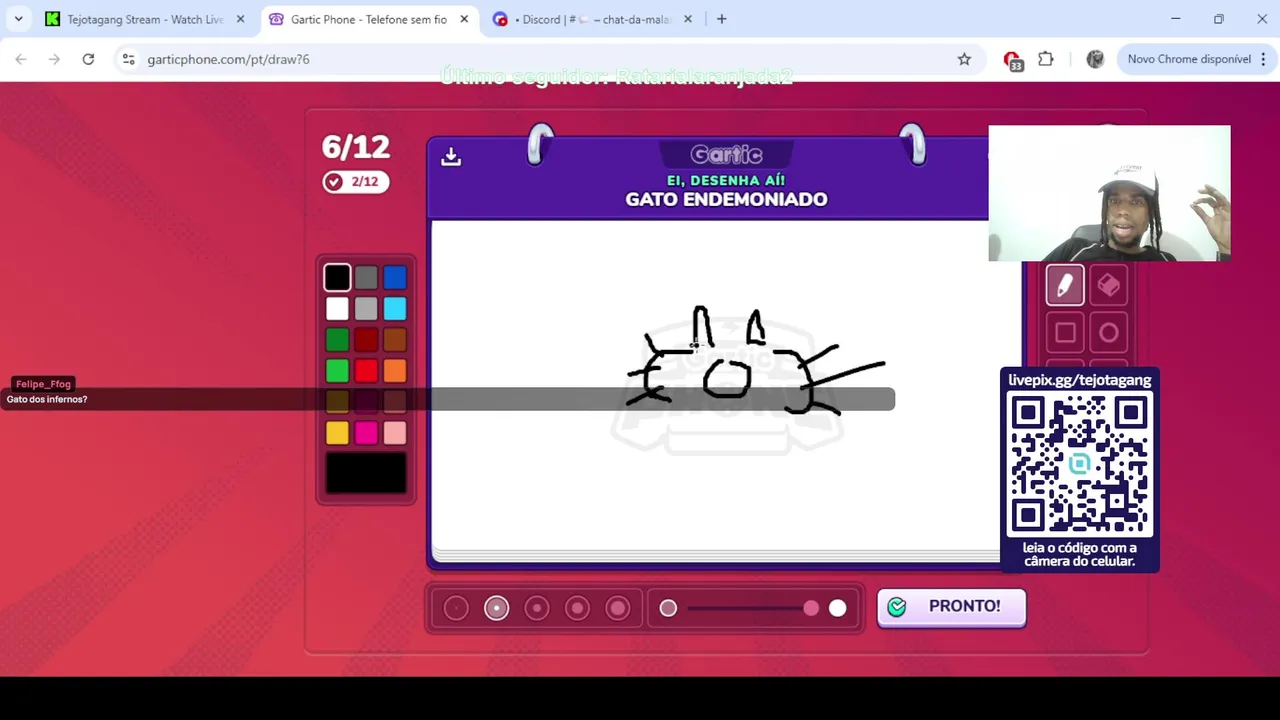Choose the ellipse shape tool
The height and width of the screenshot is (720, 1280).
1109,332
